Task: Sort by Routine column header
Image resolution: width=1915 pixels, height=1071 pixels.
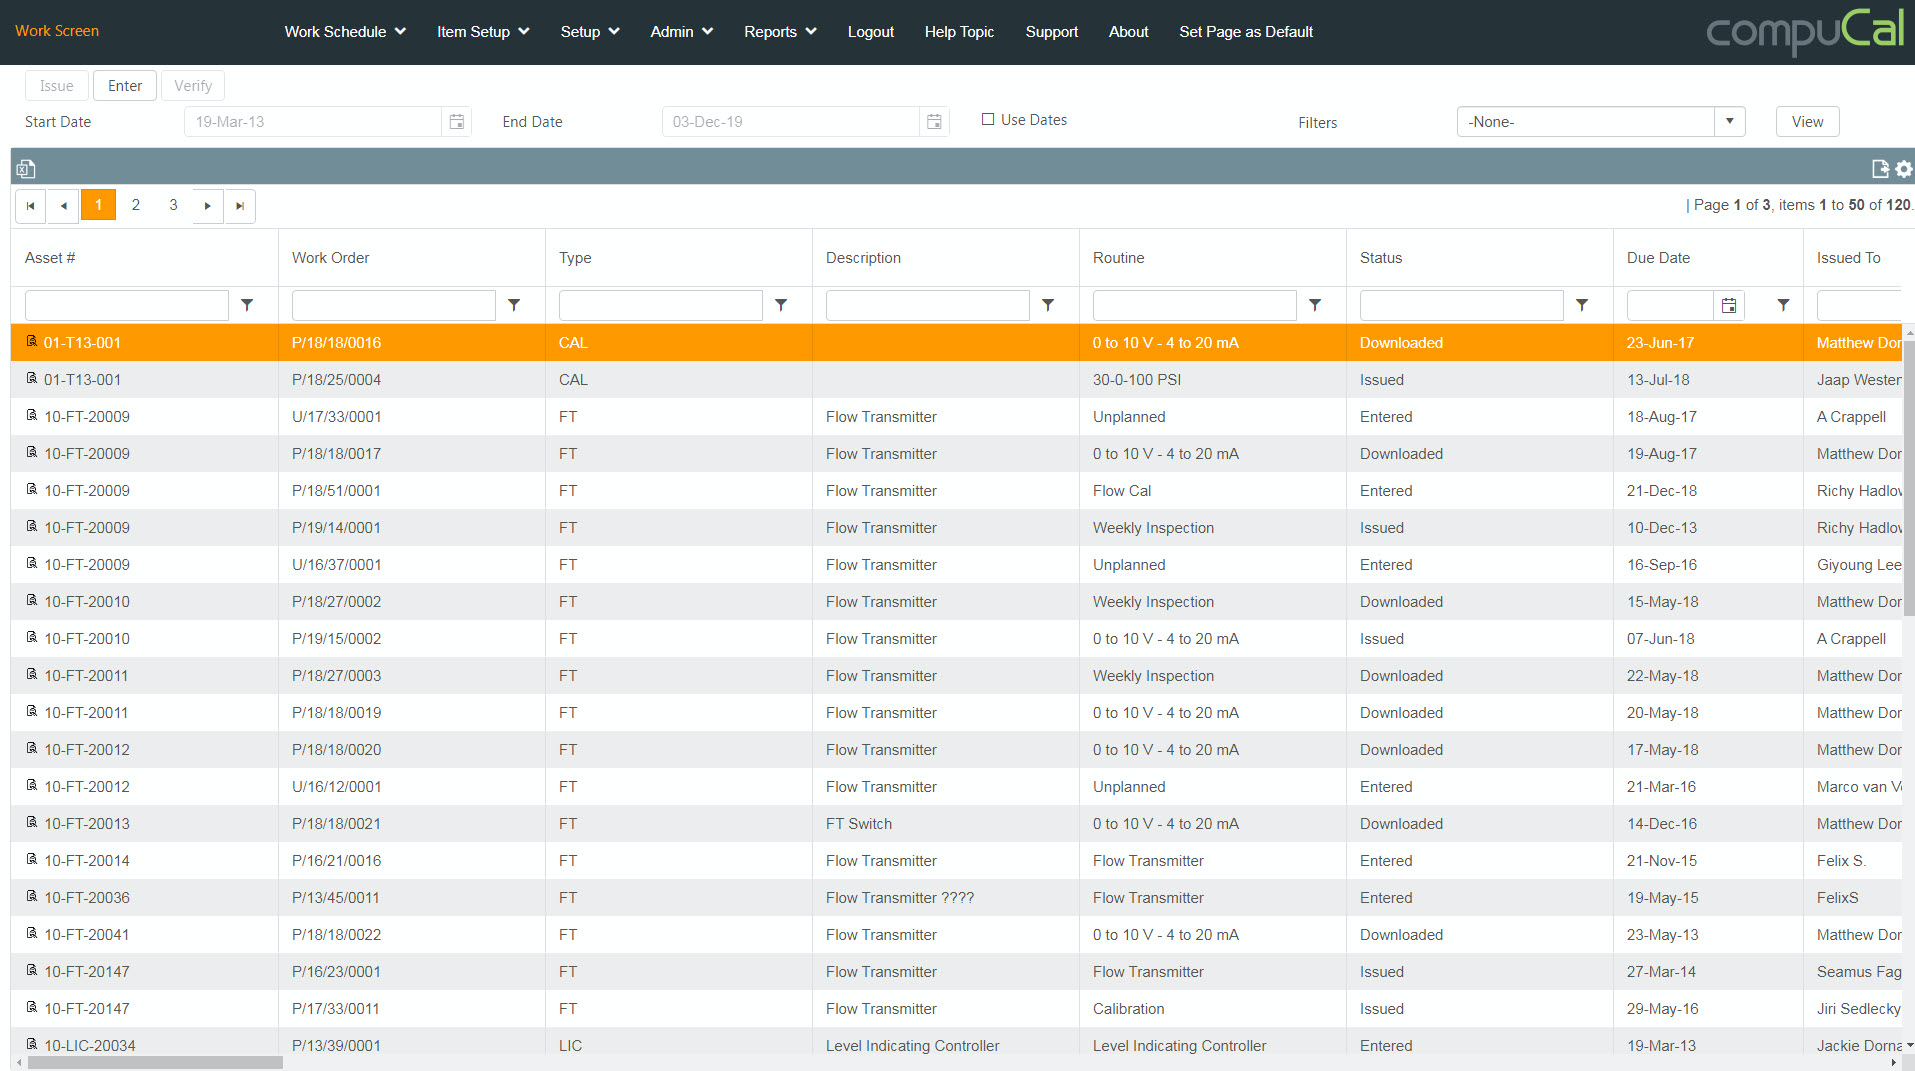Action: [x=1118, y=258]
